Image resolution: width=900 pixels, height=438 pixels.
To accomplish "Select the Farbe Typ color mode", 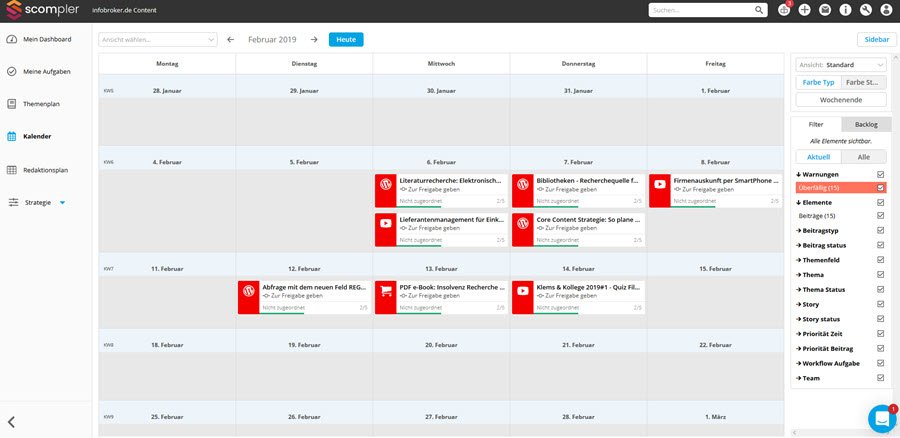I will click(818, 82).
